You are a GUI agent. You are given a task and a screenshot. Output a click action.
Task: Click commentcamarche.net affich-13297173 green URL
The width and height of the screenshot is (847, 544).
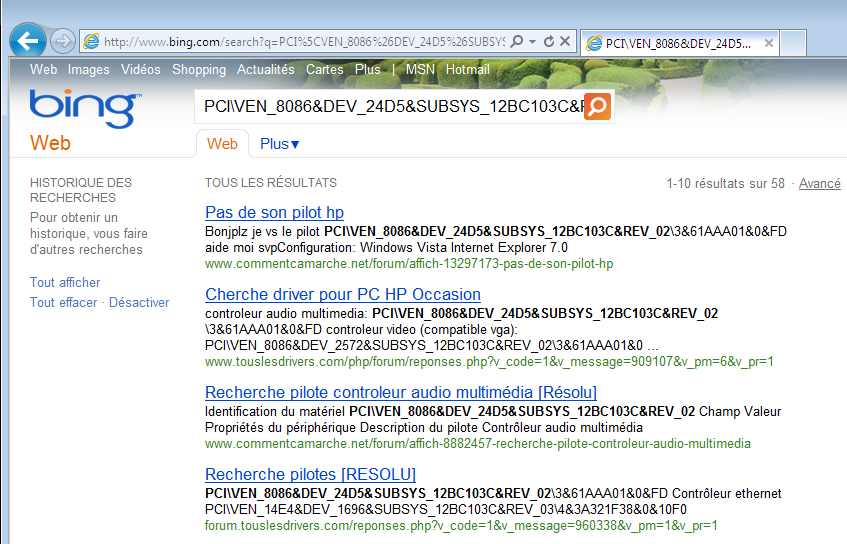point(409,264)
